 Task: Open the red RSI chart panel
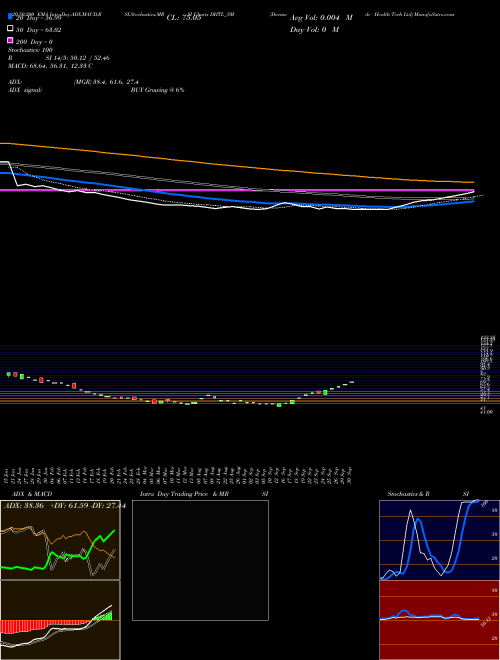tap(439, 620)
